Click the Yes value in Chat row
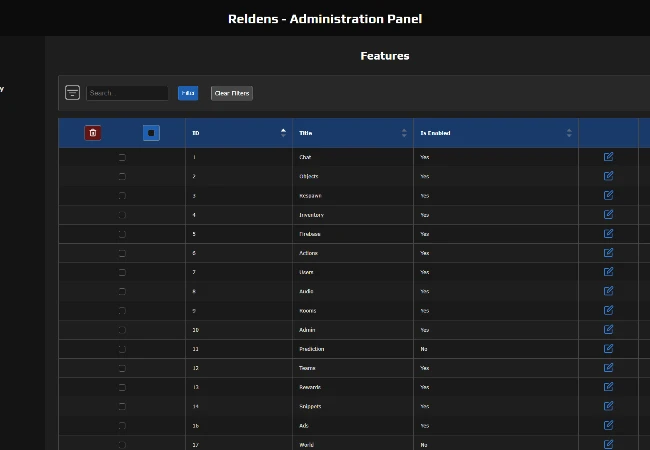650x450 pixels. coord(424,157)
